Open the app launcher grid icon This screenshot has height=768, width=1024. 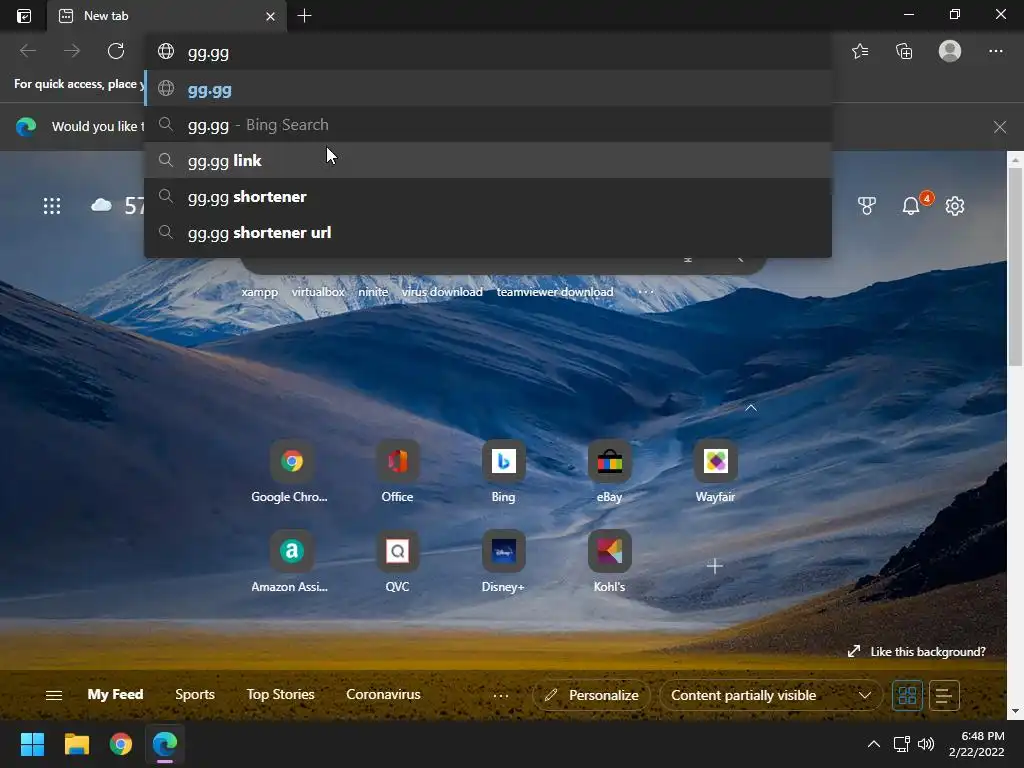point(52,206)
